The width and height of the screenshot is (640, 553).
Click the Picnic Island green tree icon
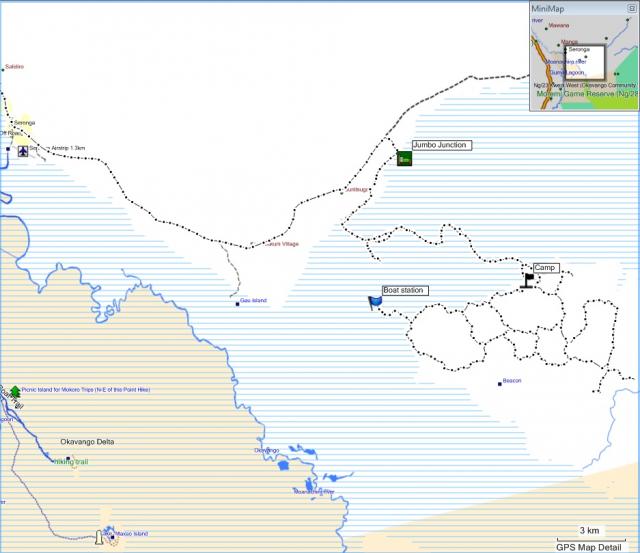point(15,392)
